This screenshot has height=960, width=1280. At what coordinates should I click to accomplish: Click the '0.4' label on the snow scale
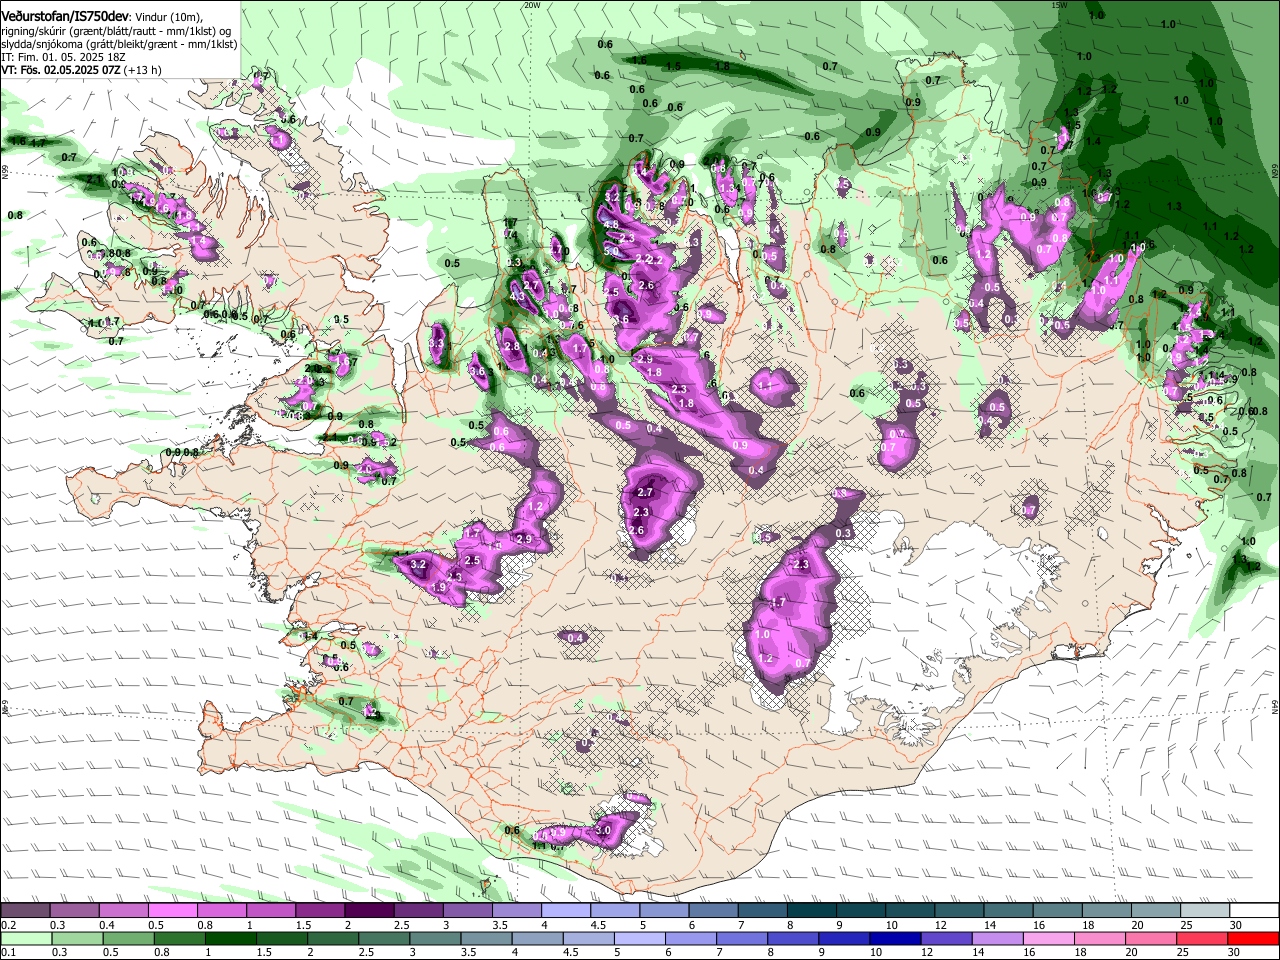(x=107, y=925)
